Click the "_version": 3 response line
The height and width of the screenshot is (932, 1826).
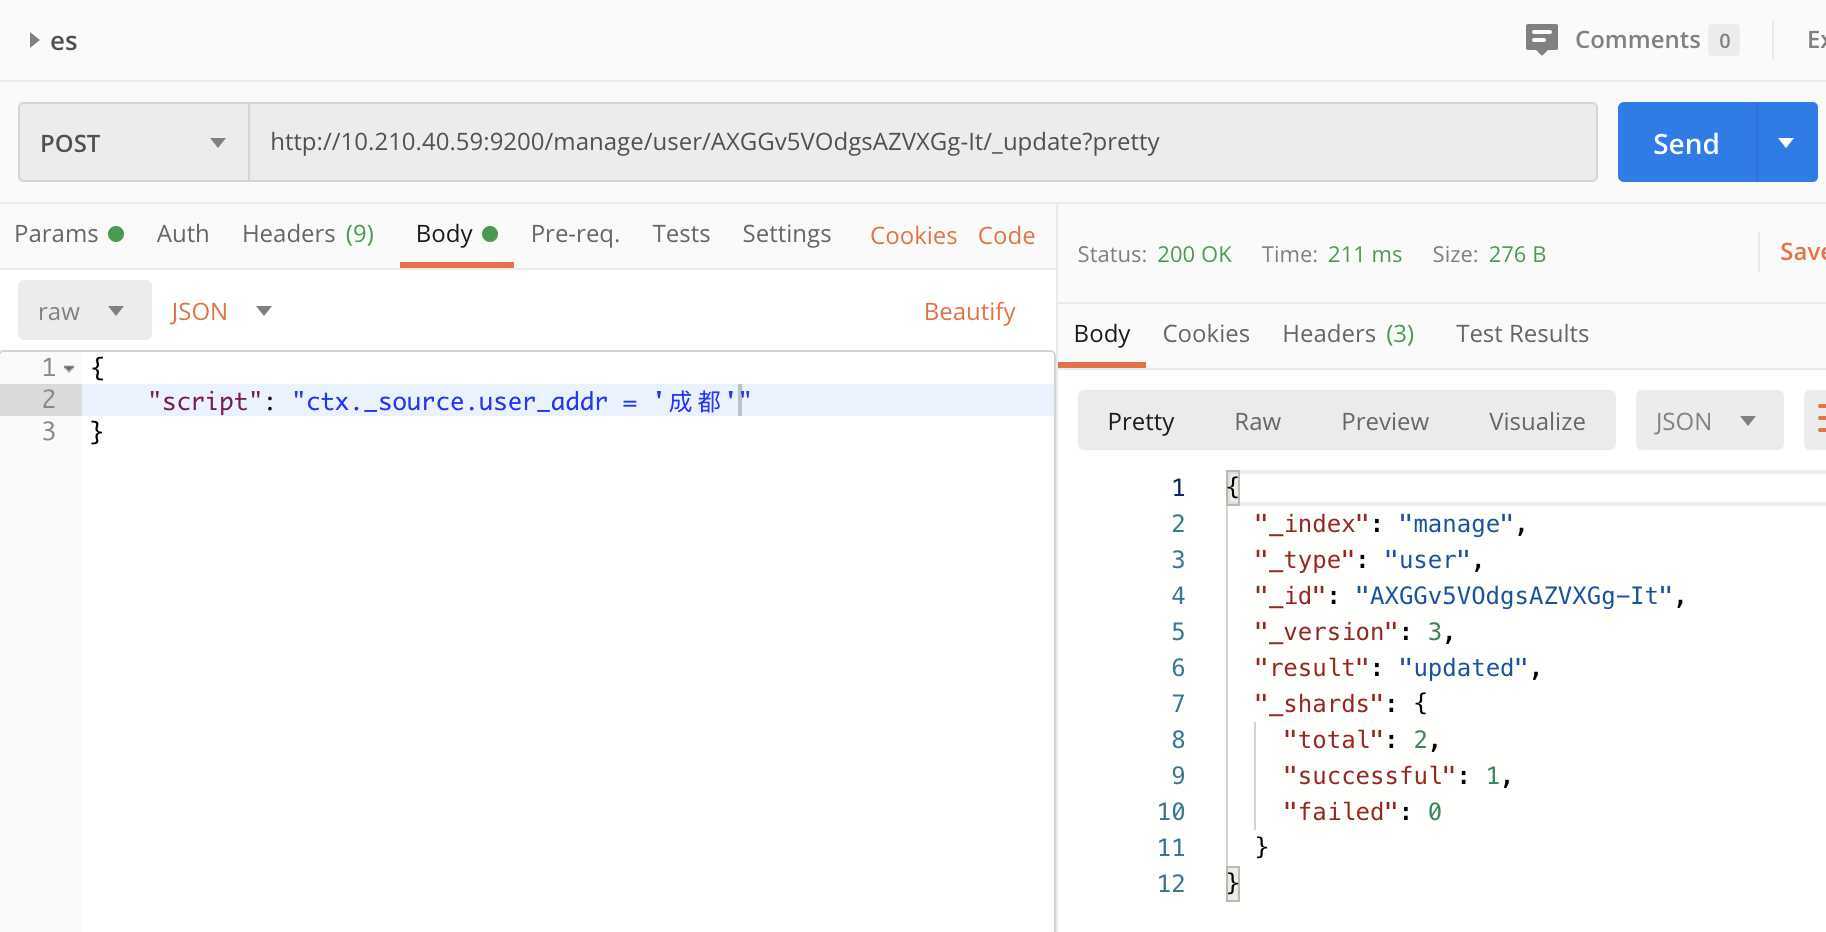point(1354,632)
